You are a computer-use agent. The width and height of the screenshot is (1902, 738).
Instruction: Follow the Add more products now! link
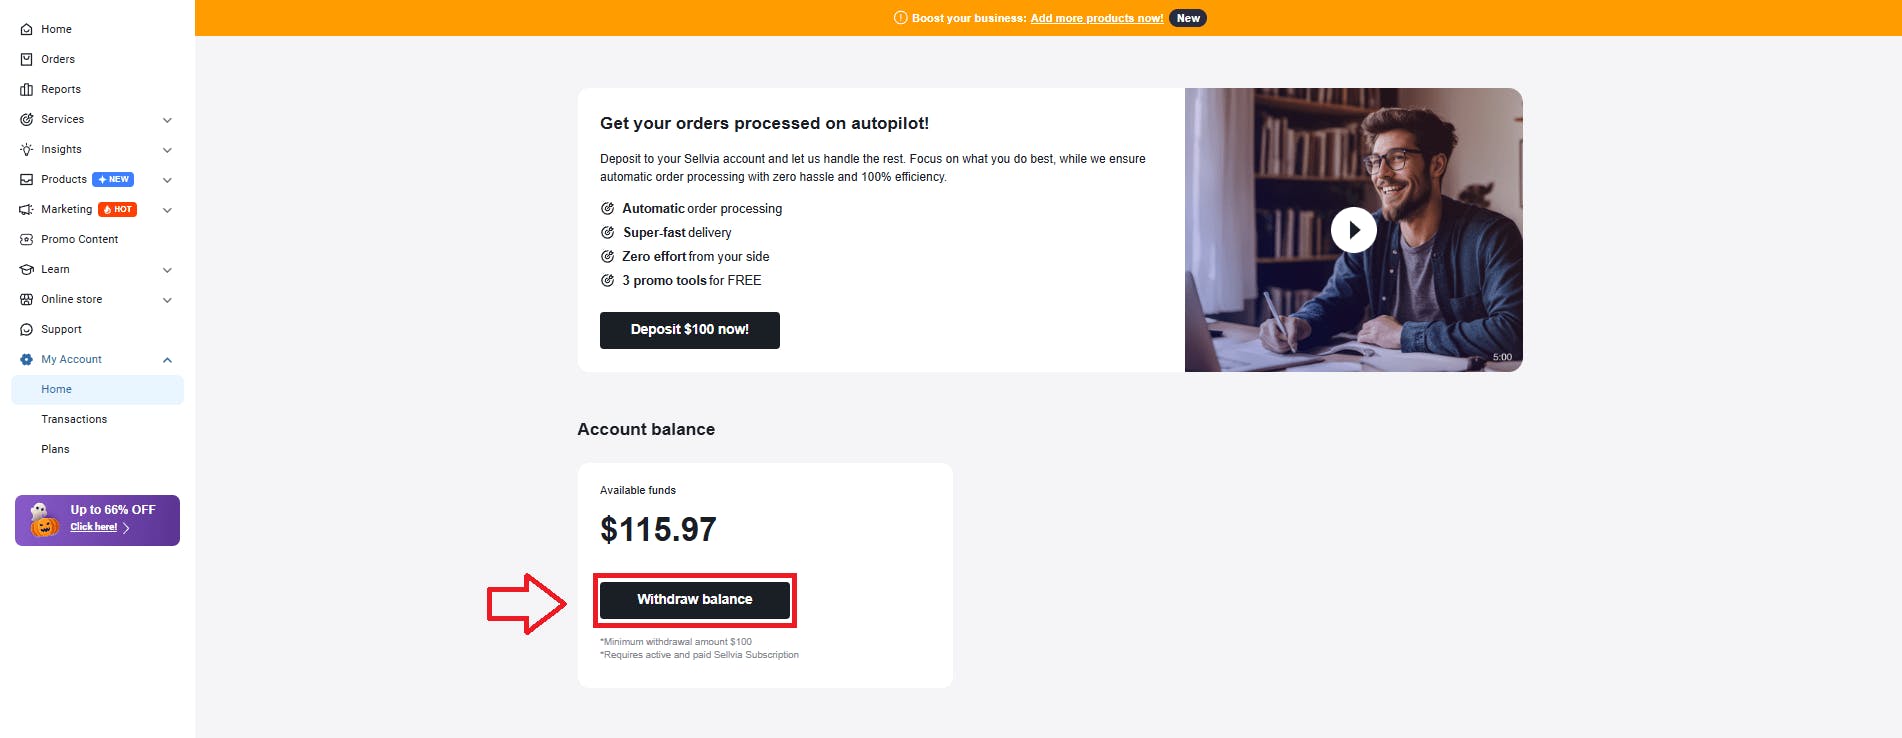1096,18
